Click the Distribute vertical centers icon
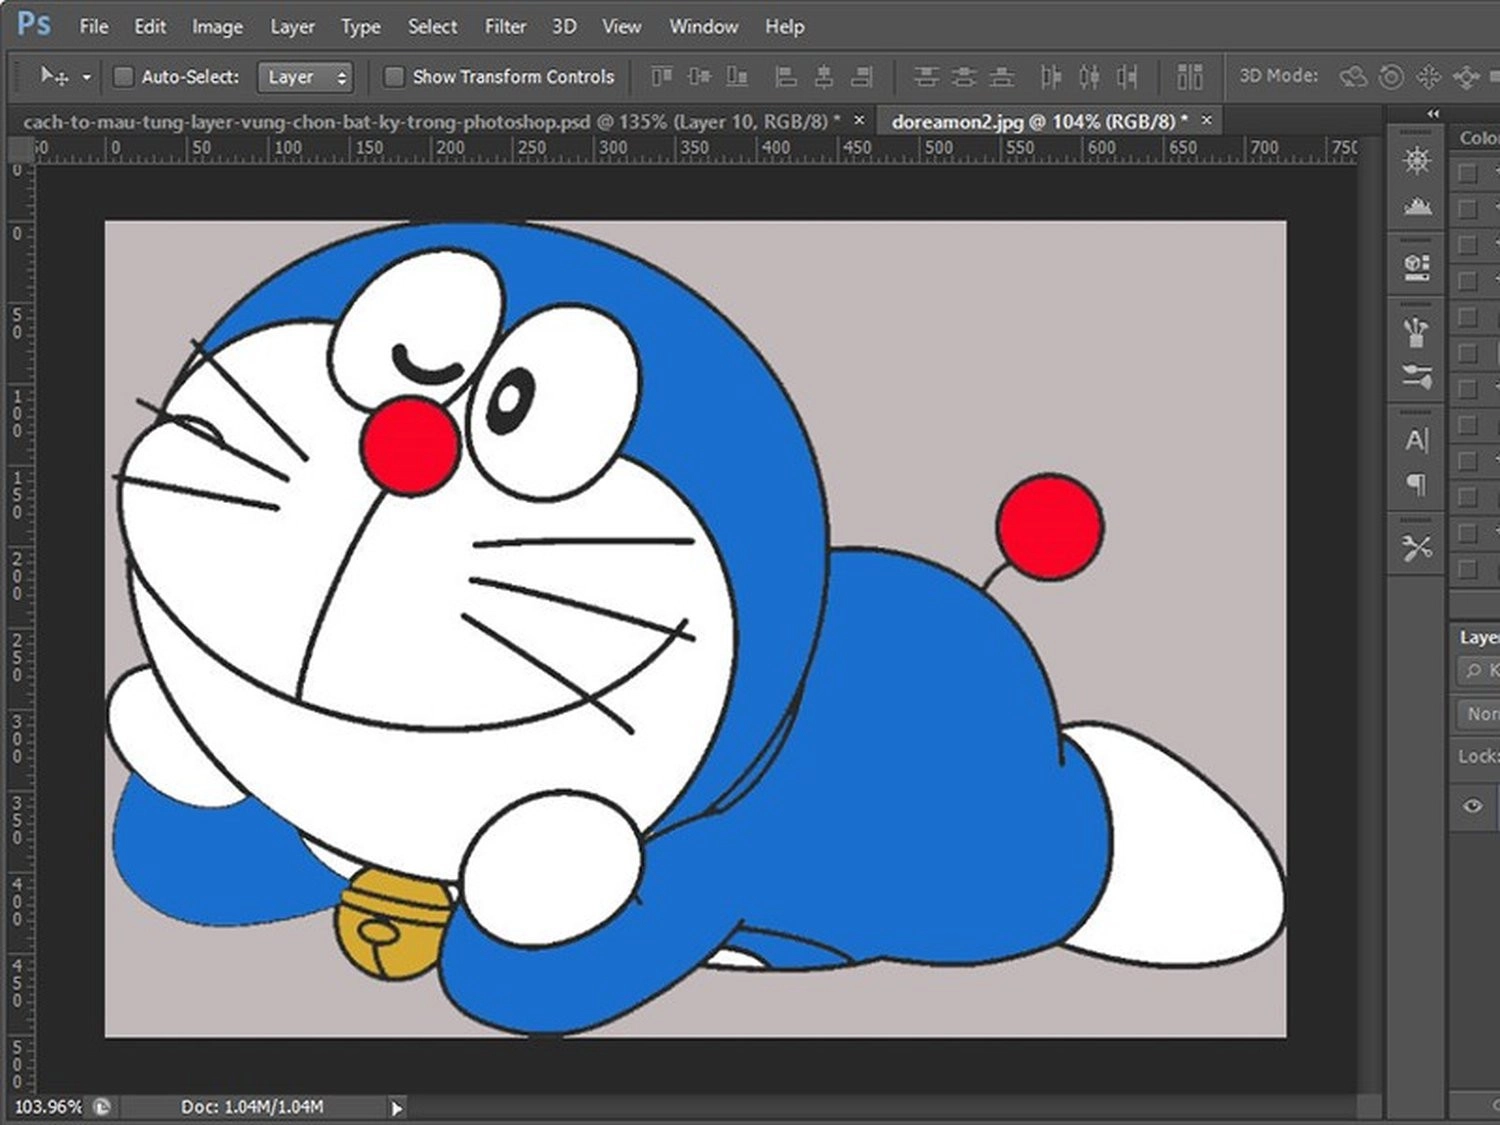 (x=964, y=76)
